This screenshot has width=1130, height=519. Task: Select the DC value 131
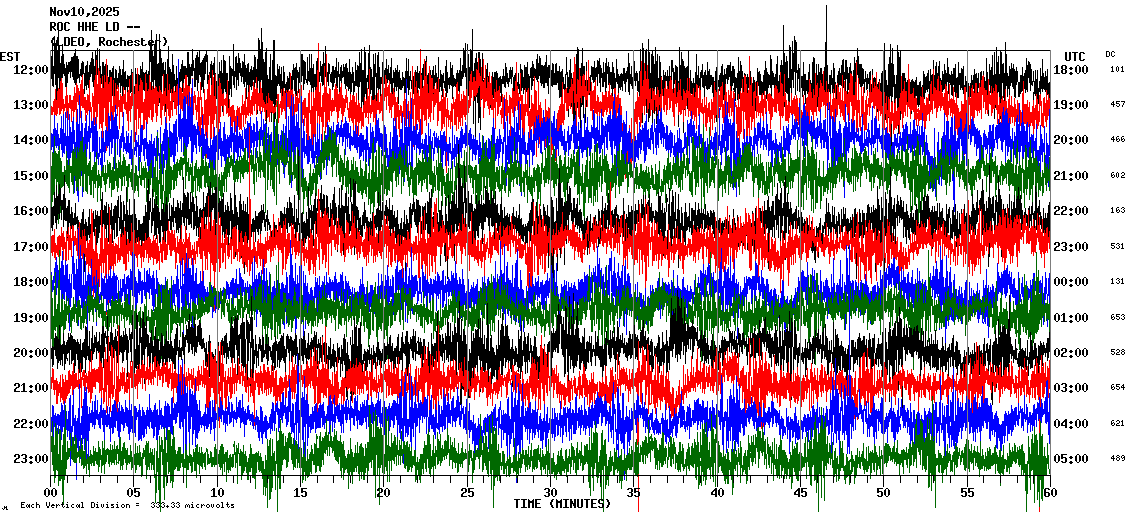(1117, 282)
